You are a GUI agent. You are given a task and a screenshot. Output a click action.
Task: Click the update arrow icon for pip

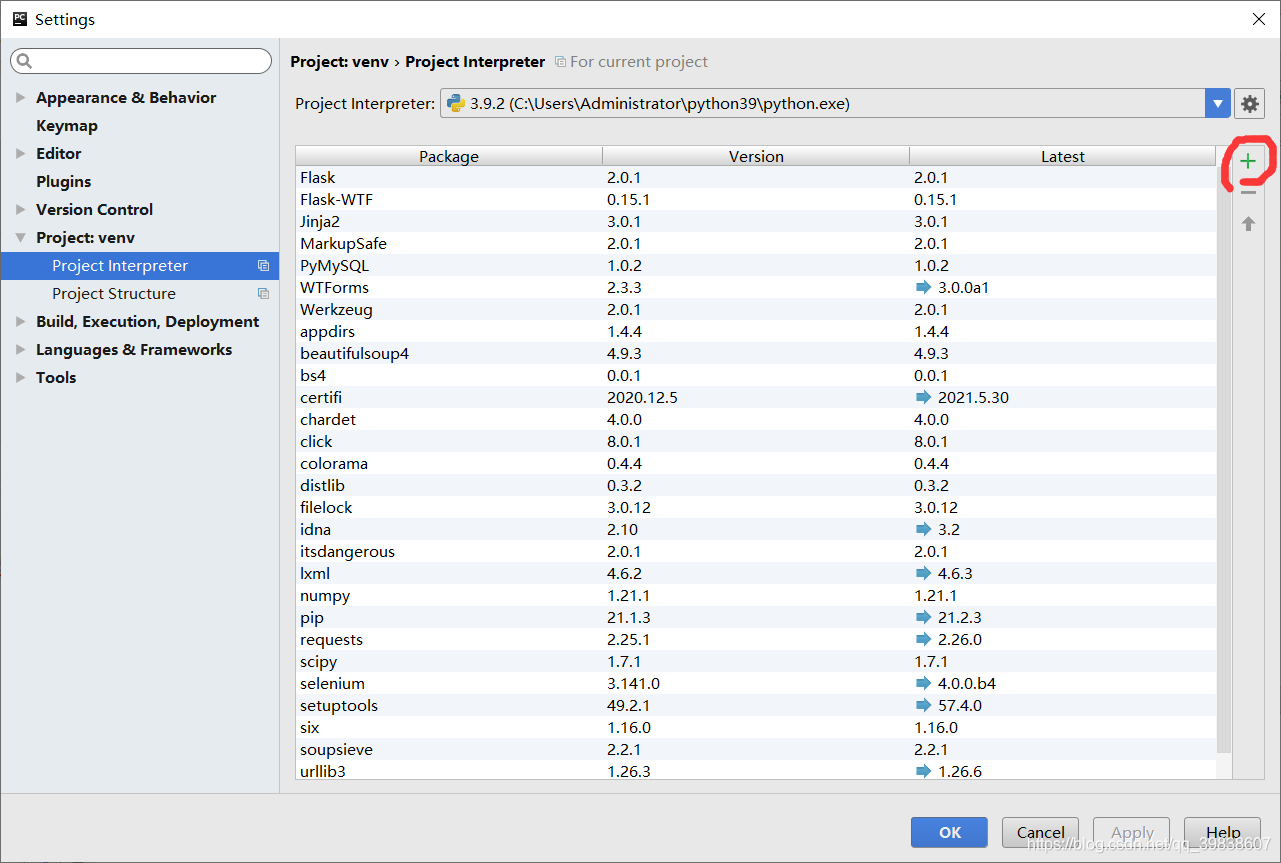pos(923,617)
